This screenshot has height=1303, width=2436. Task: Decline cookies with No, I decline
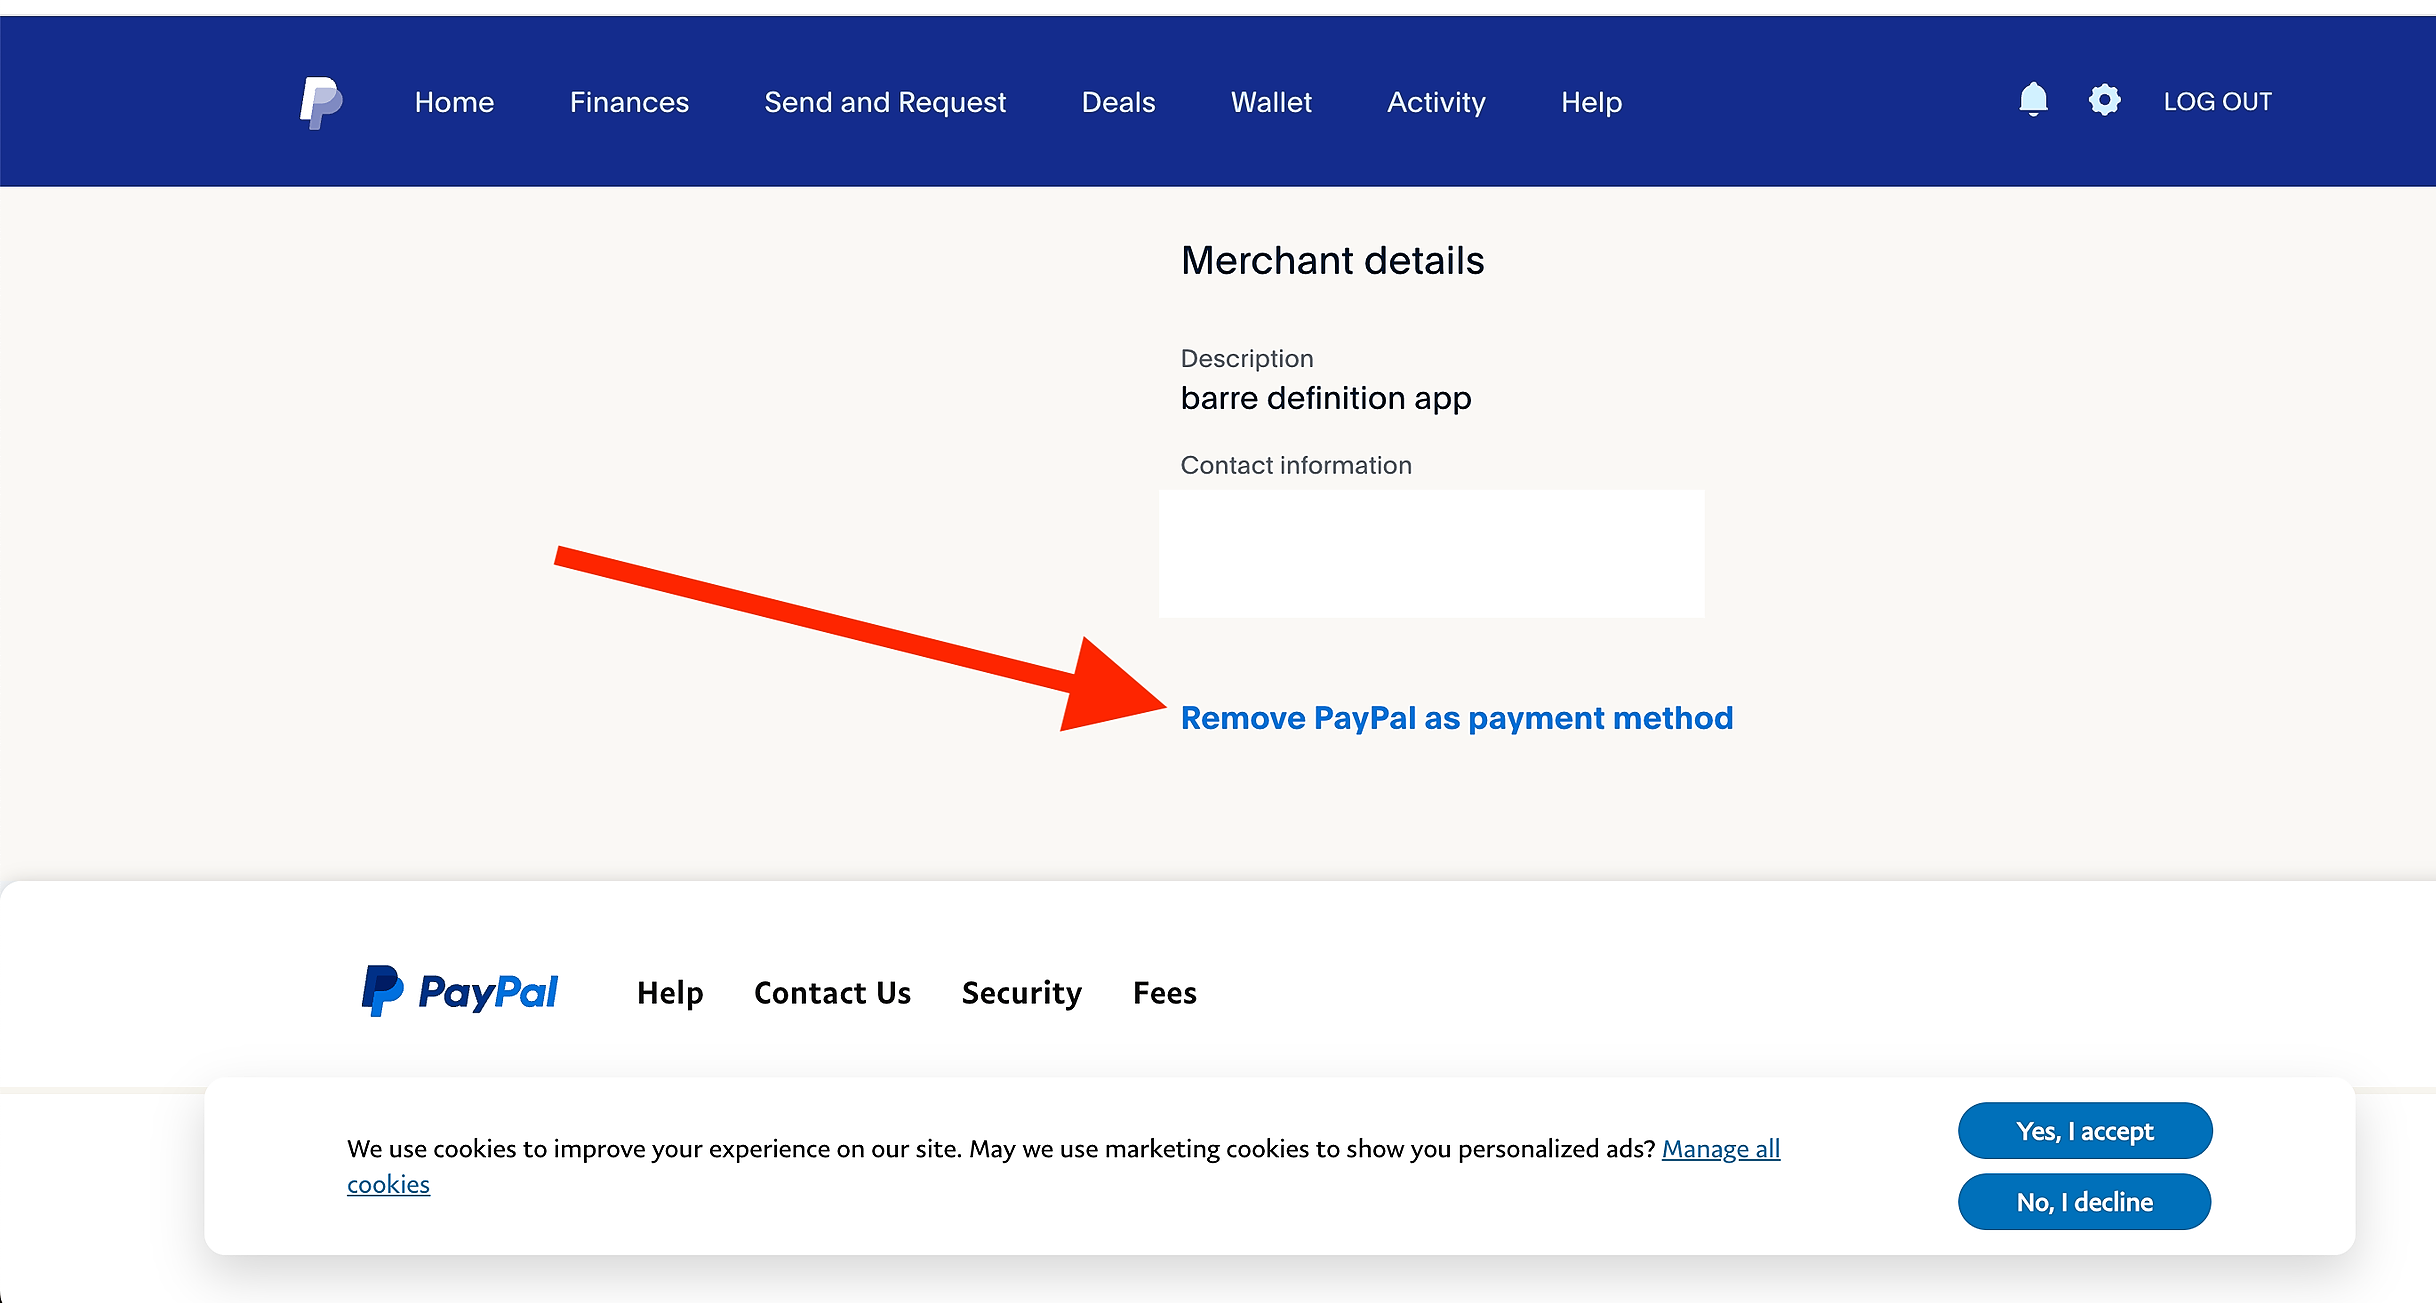point(2084,1202)
